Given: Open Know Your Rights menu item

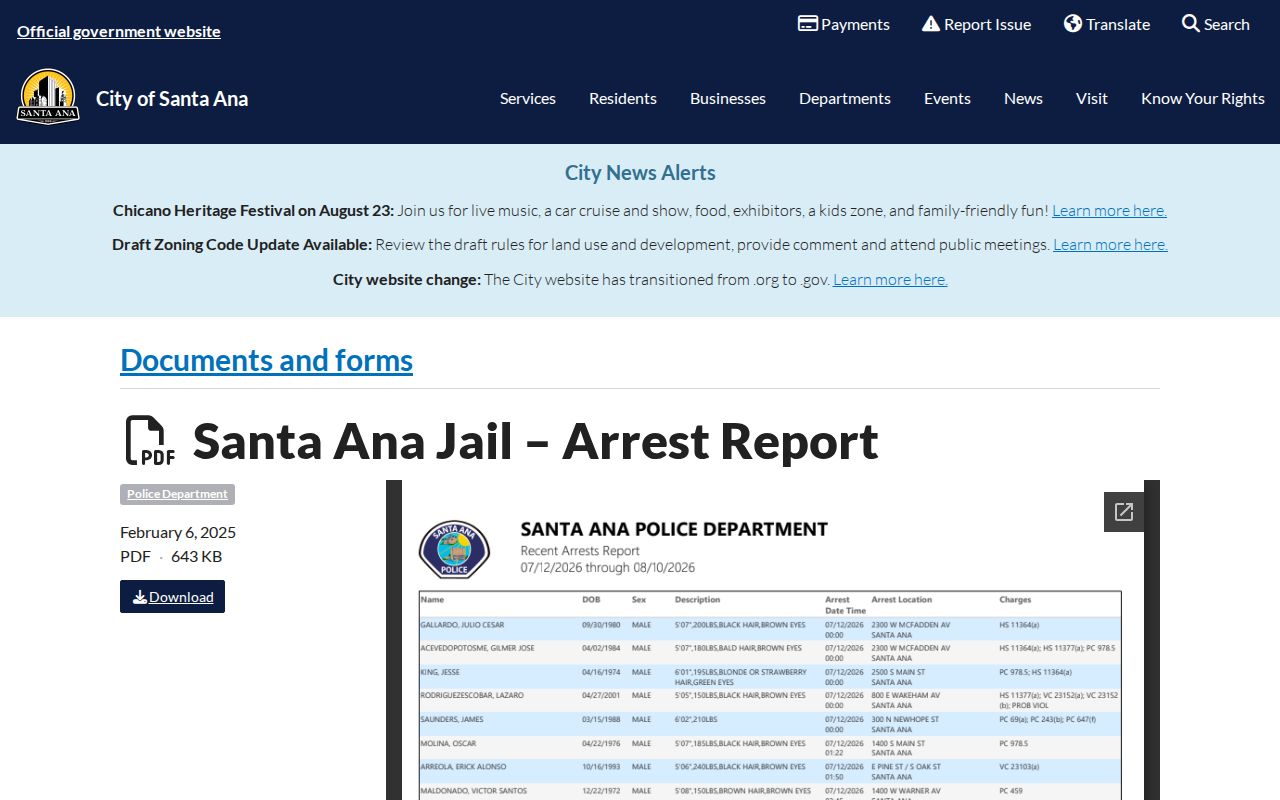Looking at the screenshot, I should 1203,98.
